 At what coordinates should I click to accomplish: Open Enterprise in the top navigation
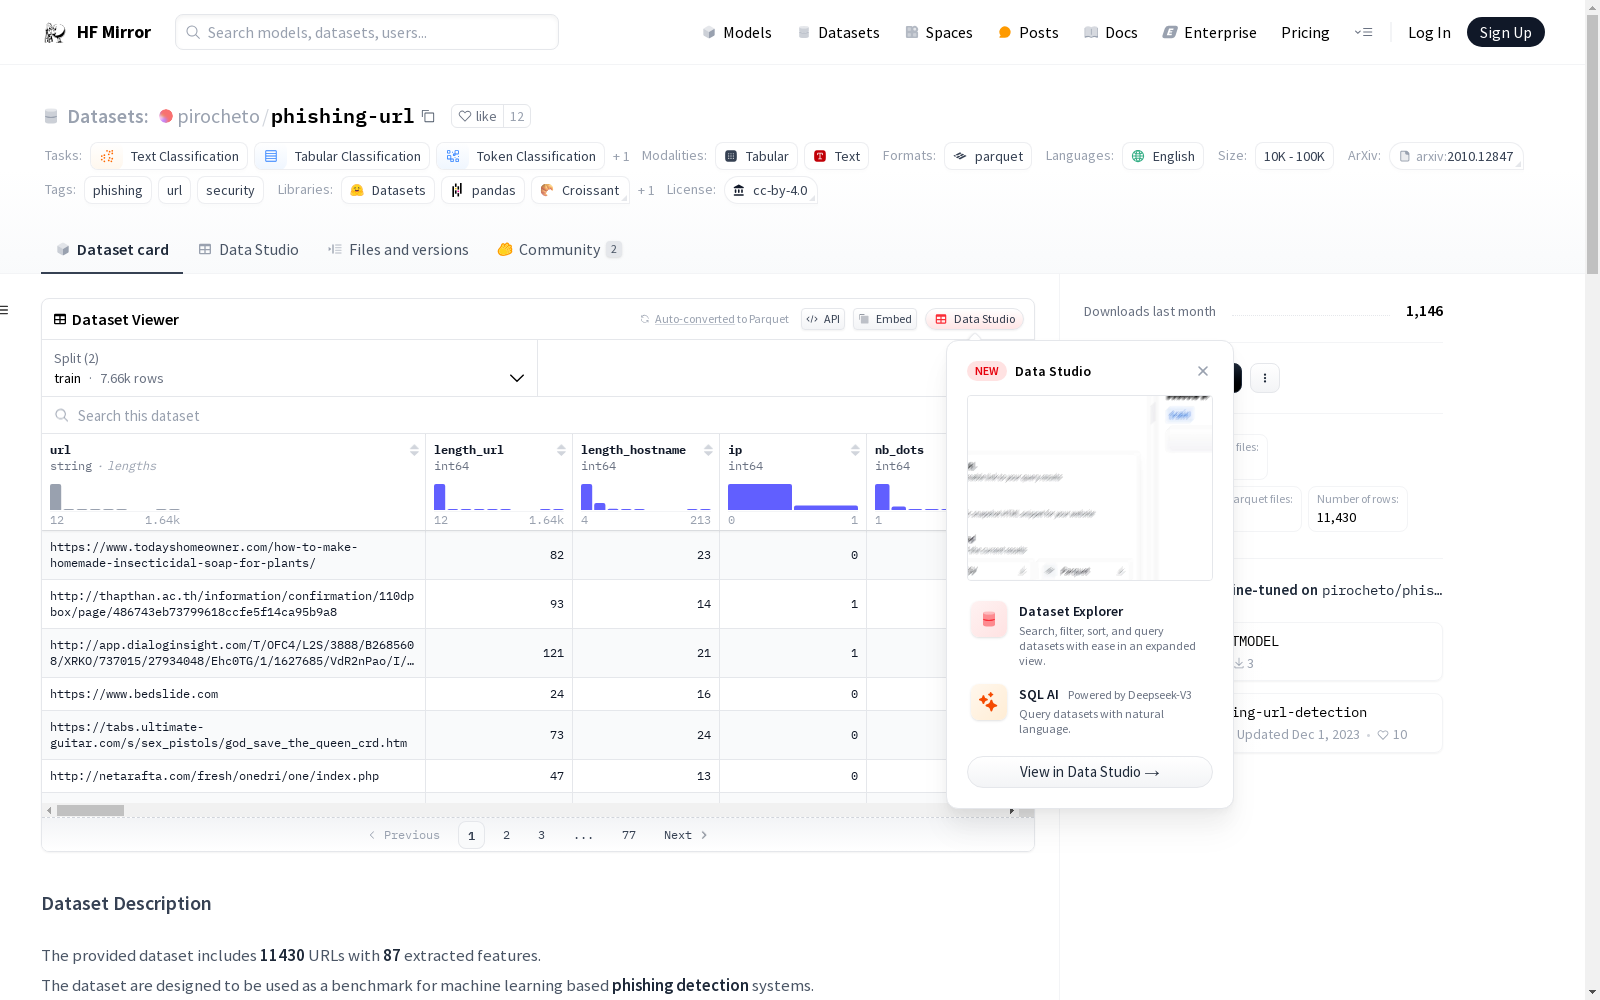point(1209,32)
